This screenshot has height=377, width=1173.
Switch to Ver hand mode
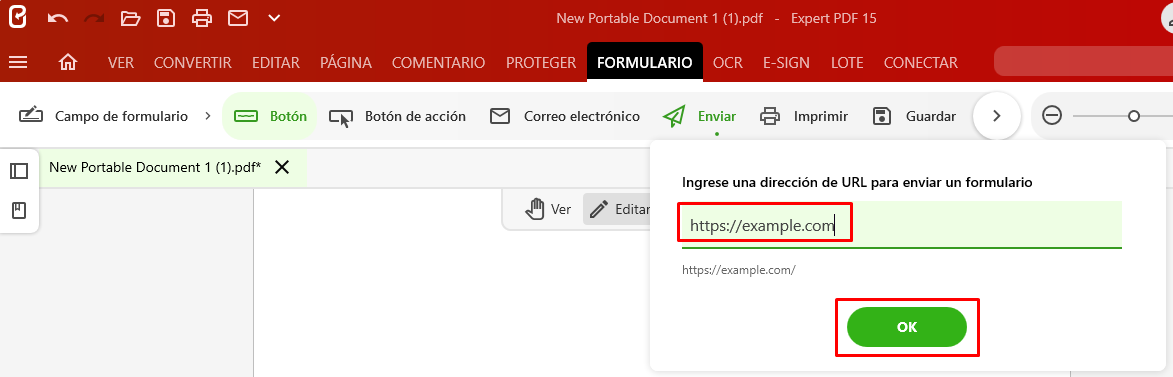point(548,209)
